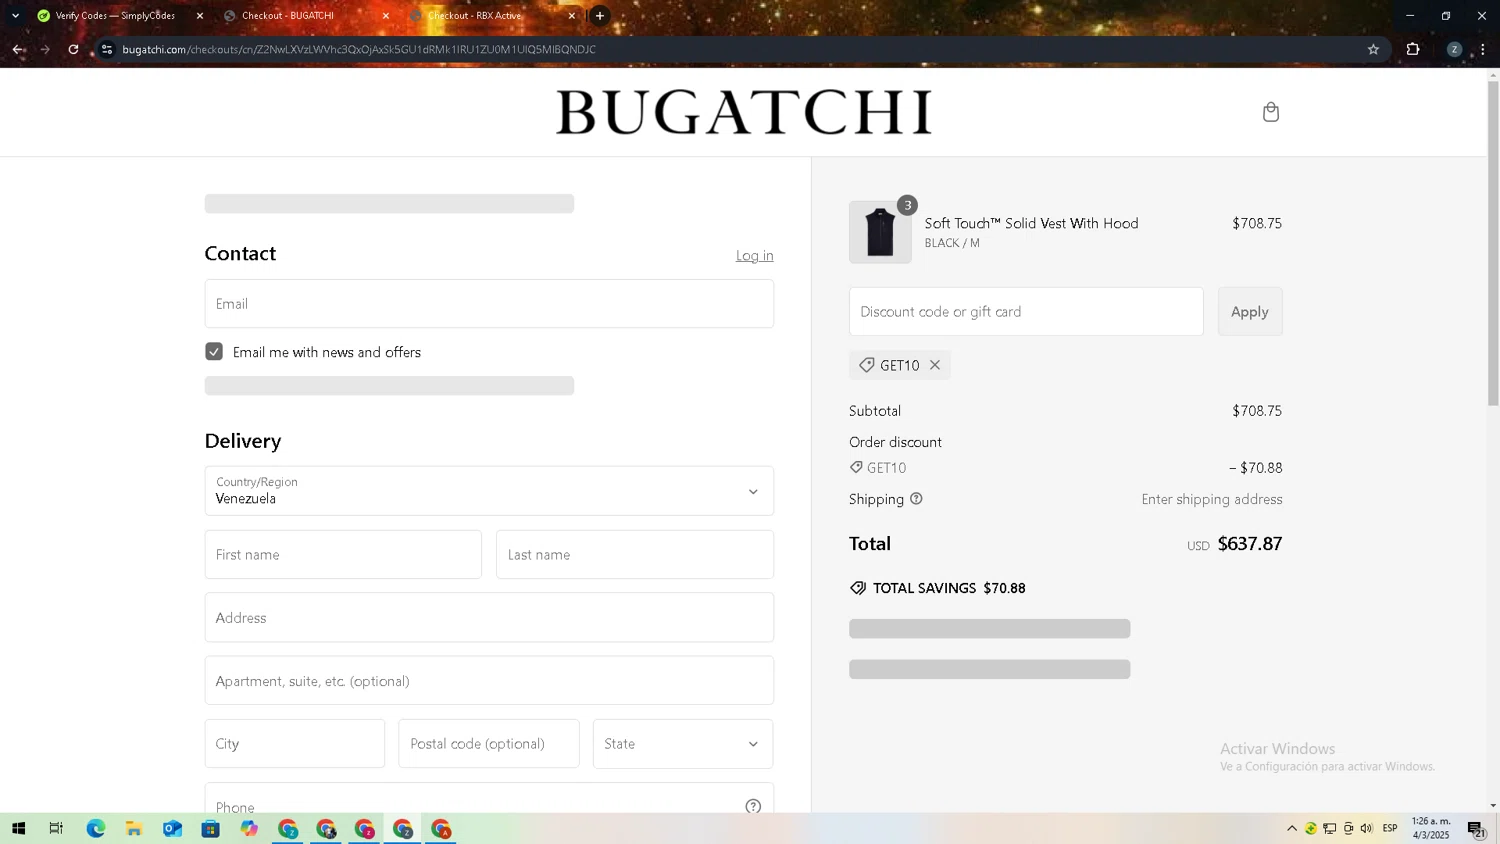The width and height of the screenshot is (1500, 844).
Task: Focus the Discount code or gift card field
Action: pyautogui.click(x=1026, y=312)
